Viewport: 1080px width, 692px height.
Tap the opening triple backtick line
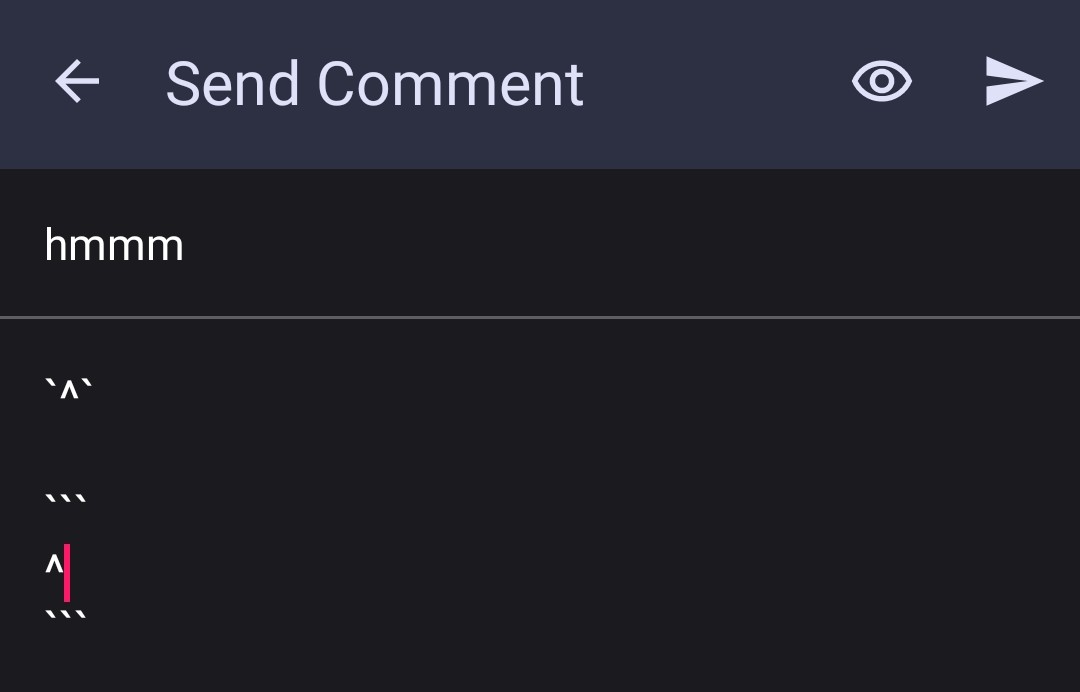click(x=66, y=497)
